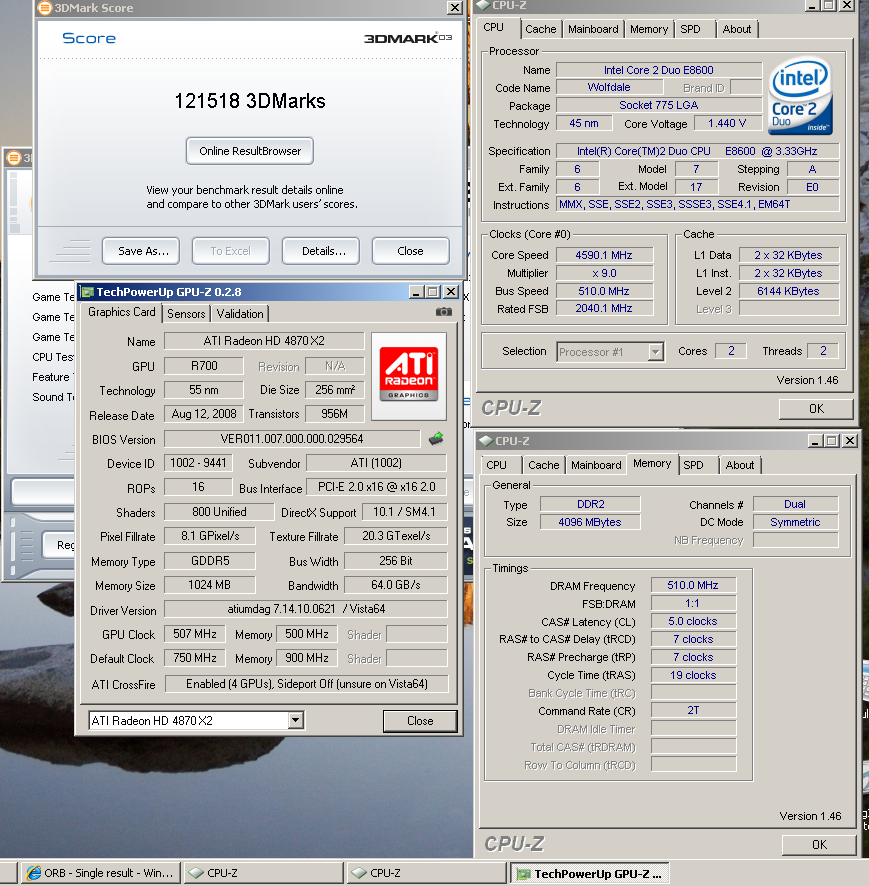
Task: Click the To Excel button in 3DMark Score
Action: point(231,251)
